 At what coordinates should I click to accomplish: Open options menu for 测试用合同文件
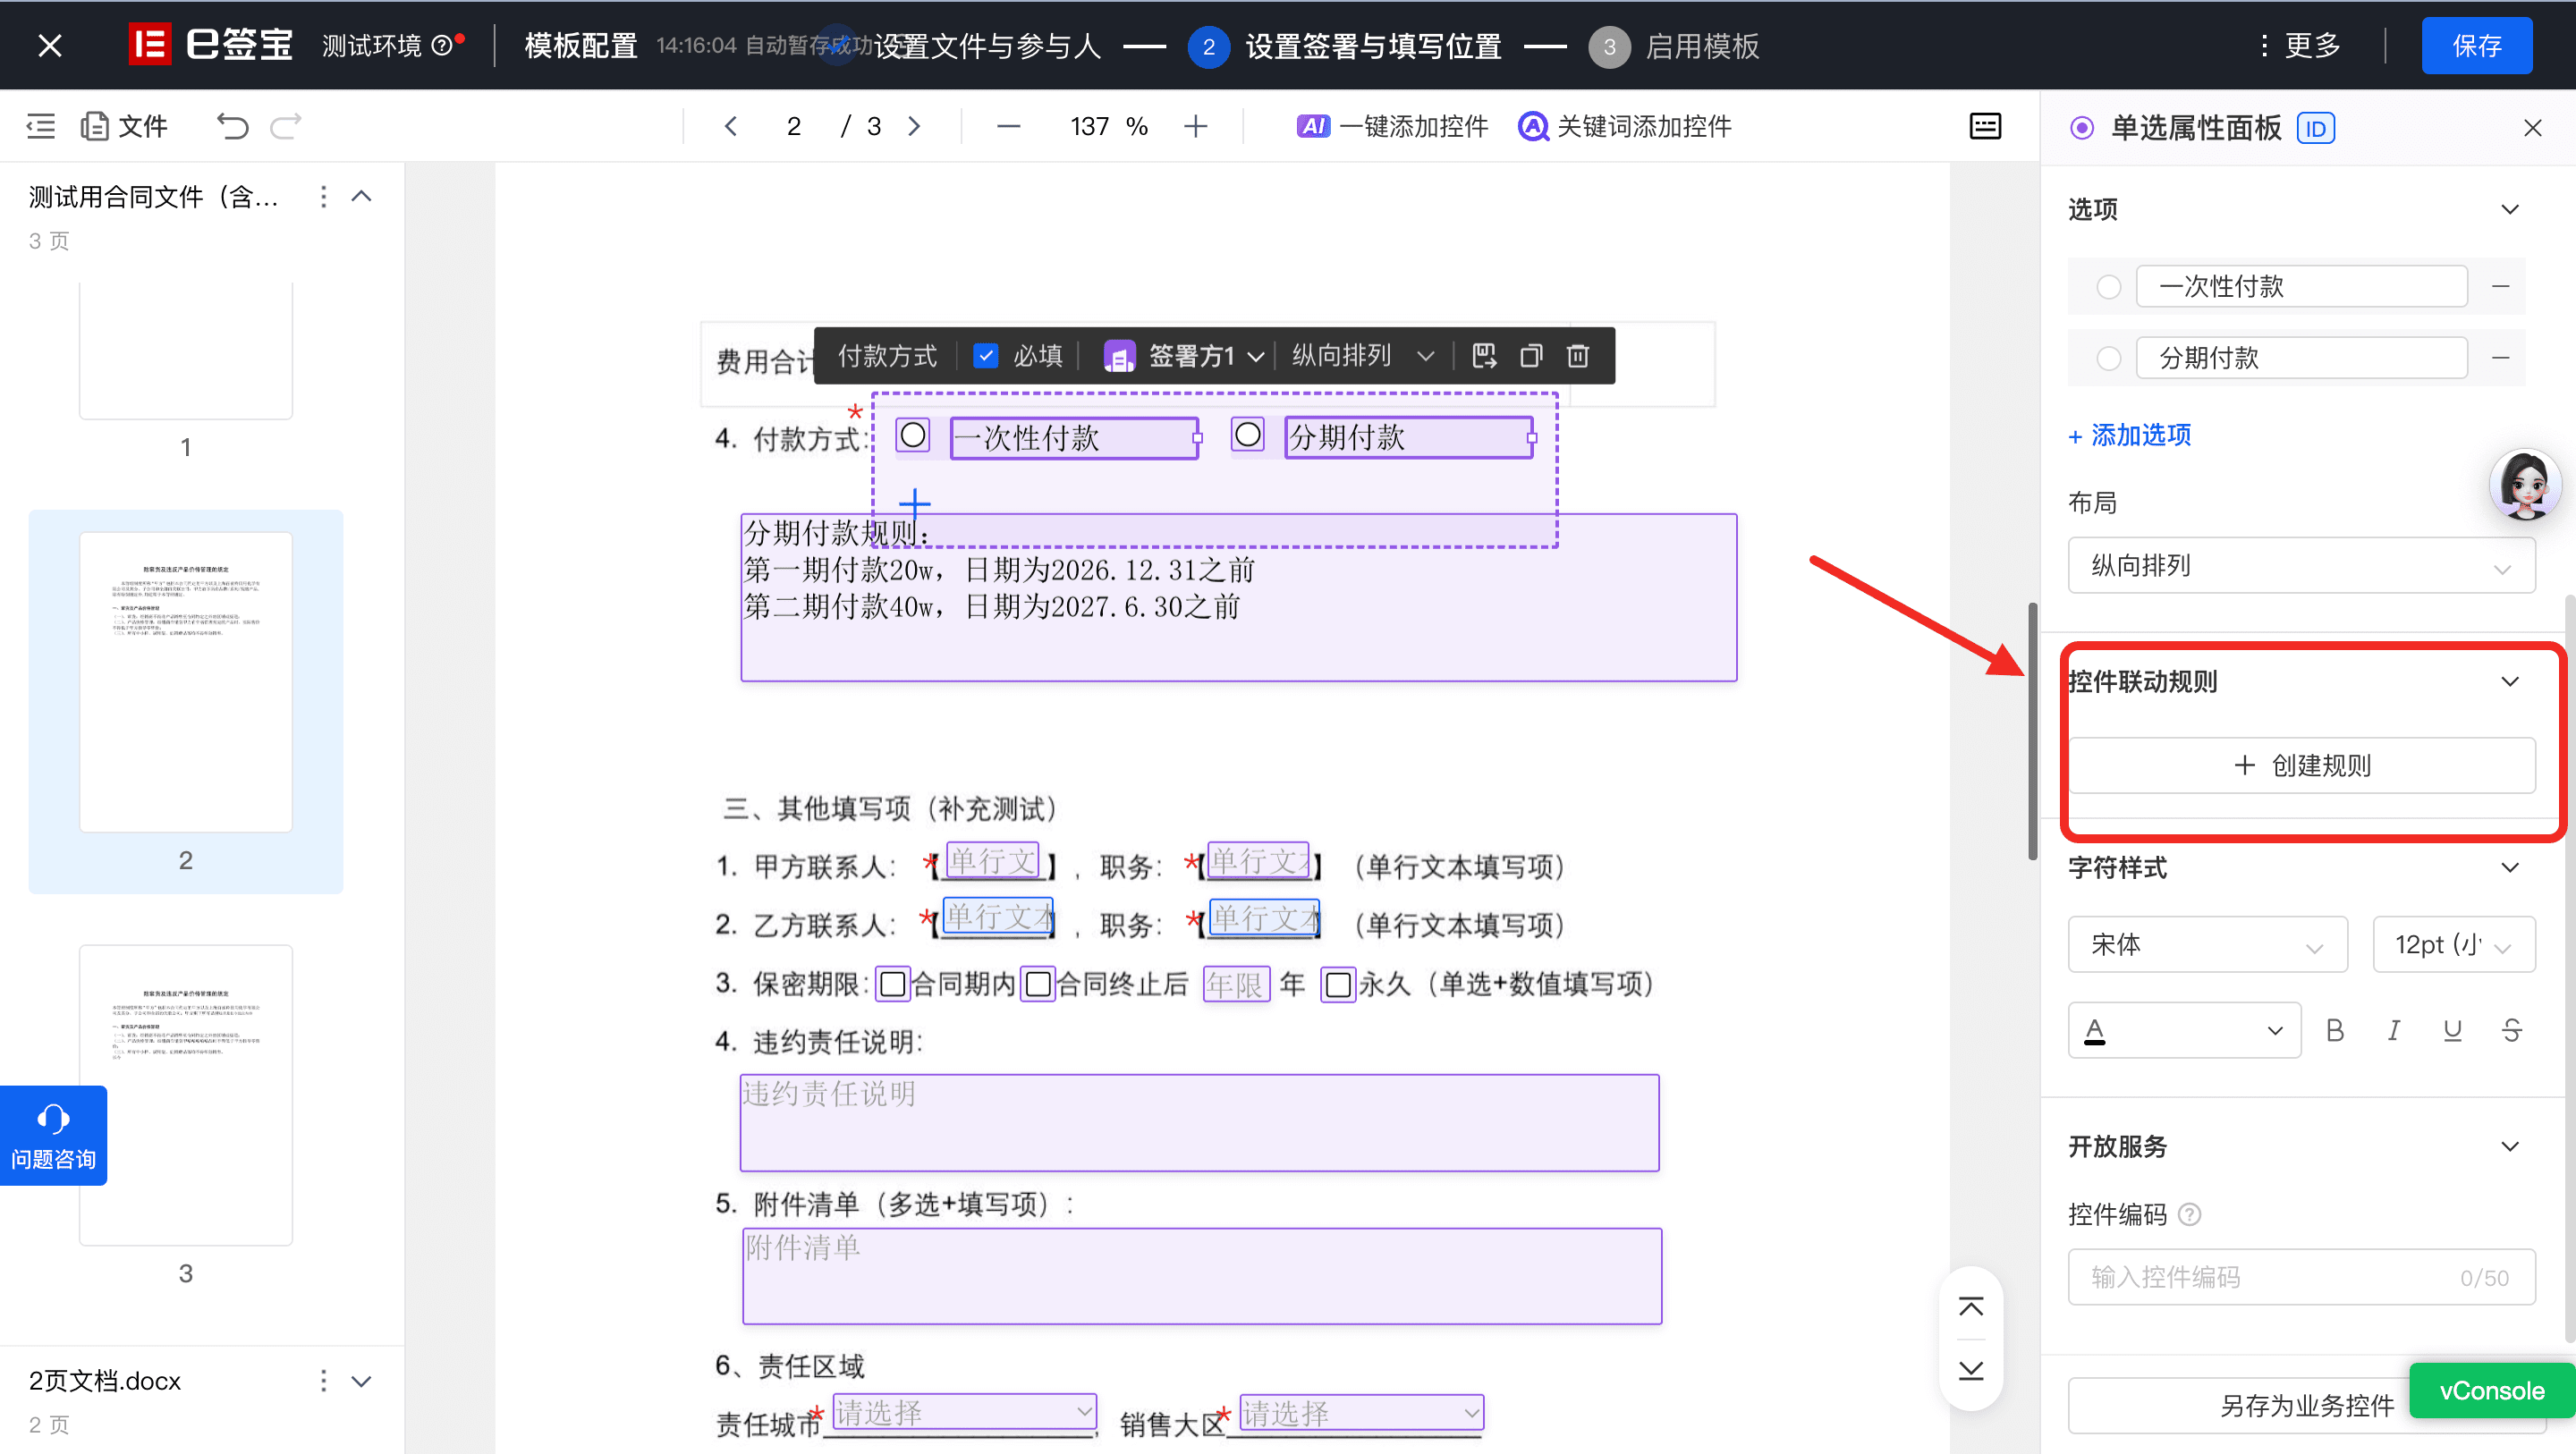[323, 197]
